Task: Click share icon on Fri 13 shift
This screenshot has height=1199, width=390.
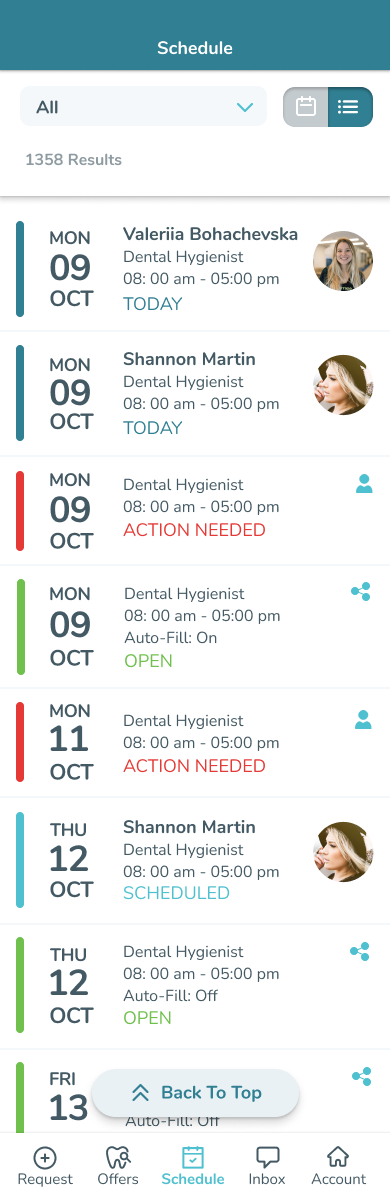Action: (x=362, y=1077)
